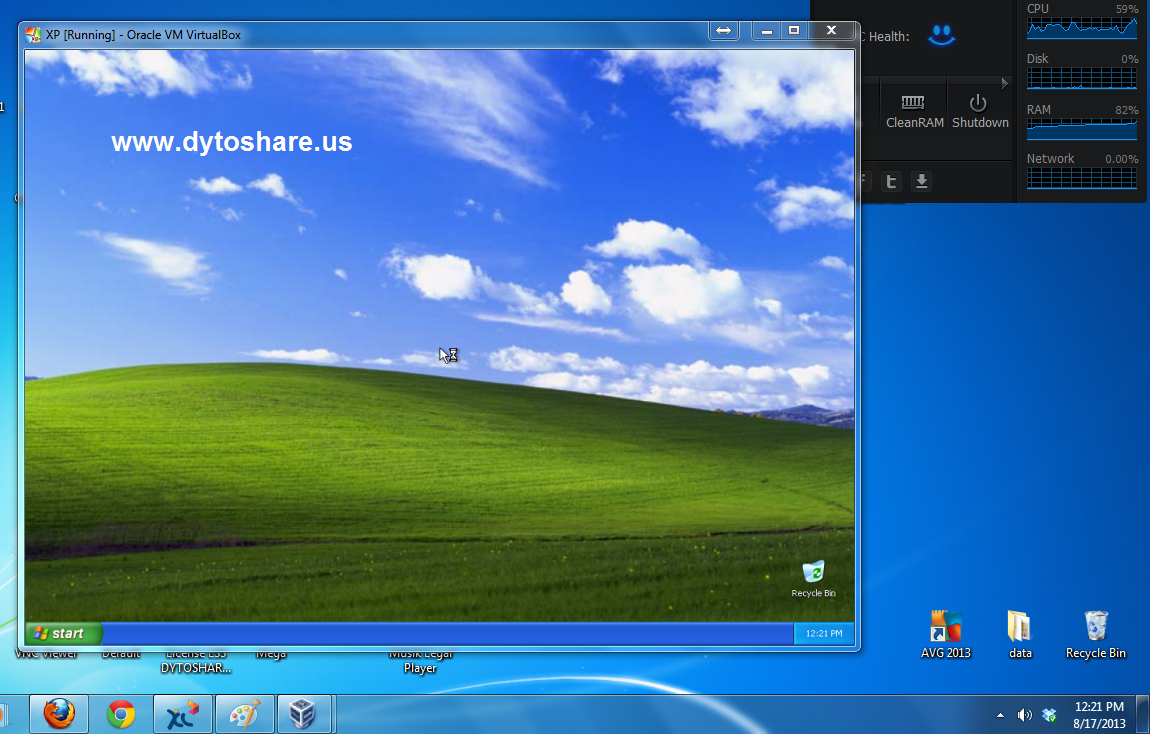Click the RAM 82% value
This screenshot has height=734, width=1150.
coord(1127,110)
